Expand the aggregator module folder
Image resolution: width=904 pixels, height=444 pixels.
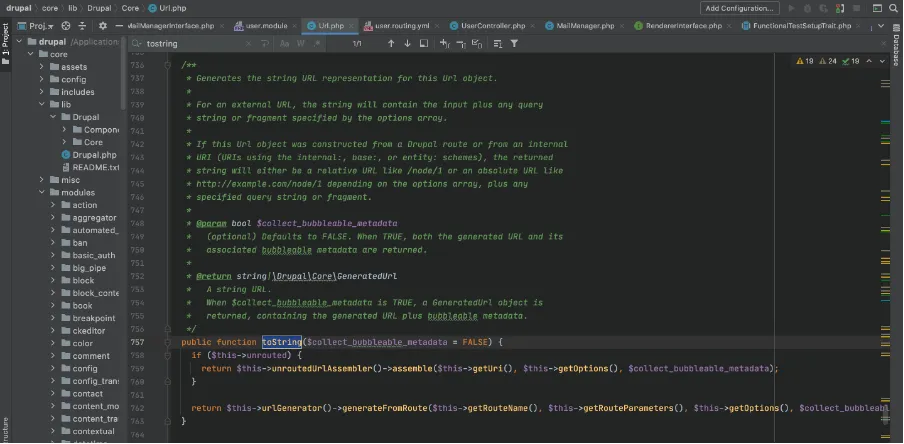[52, 217]
